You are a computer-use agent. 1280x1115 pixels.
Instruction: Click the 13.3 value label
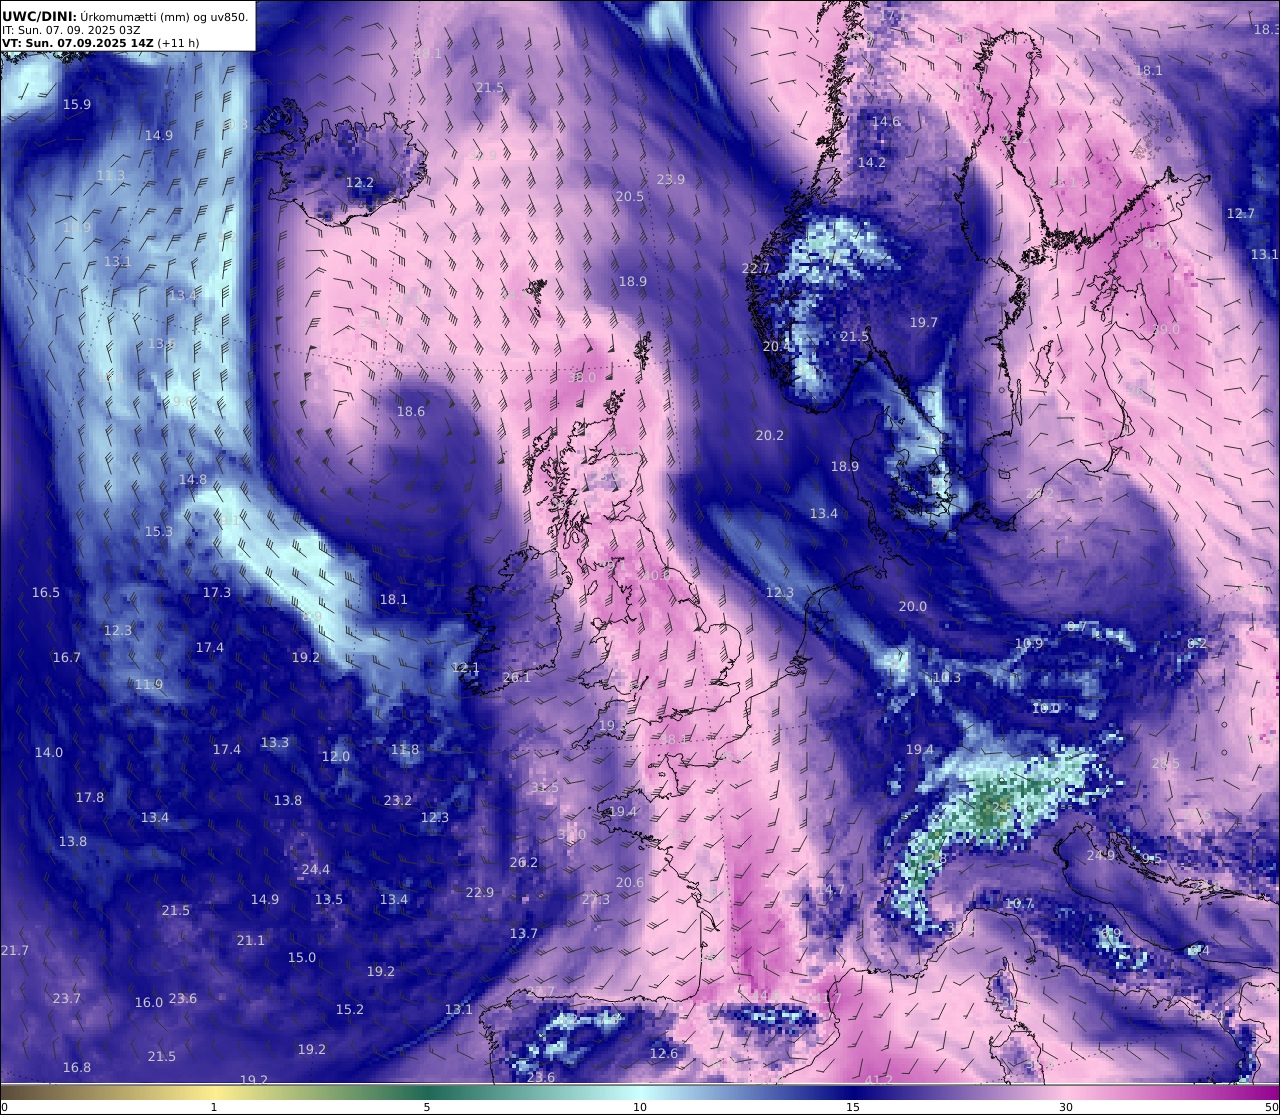click(x=275, y=742)
